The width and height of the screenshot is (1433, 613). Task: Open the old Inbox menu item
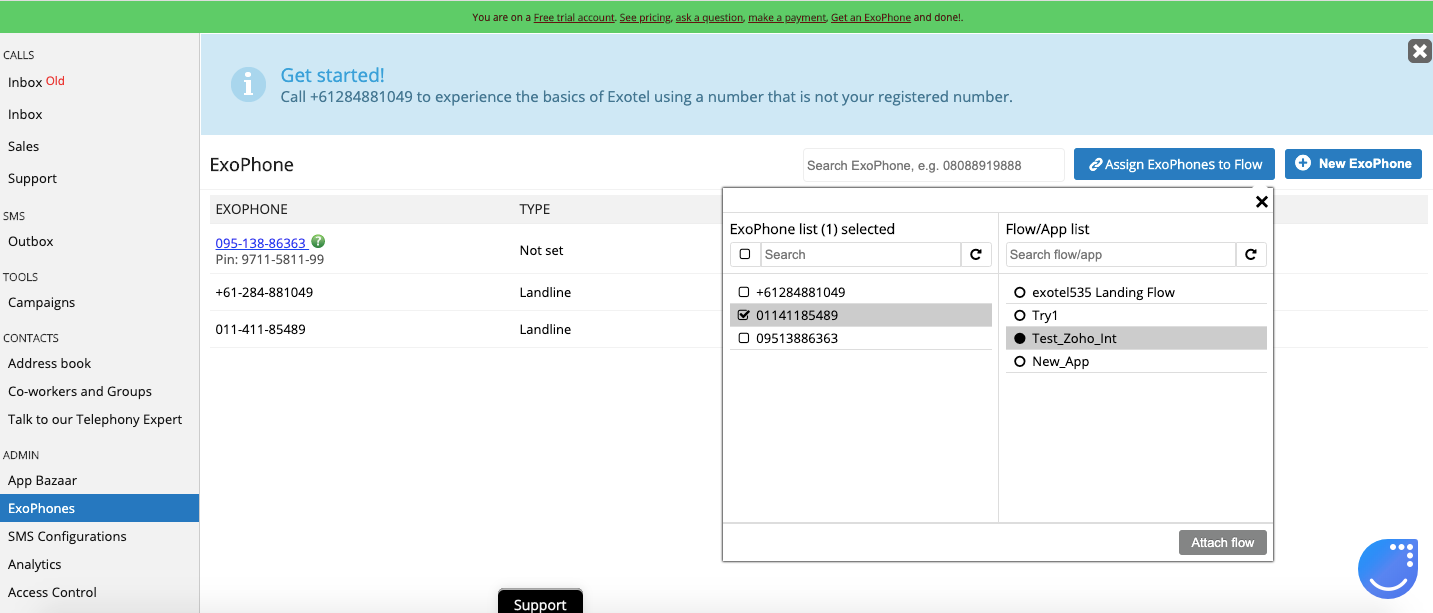[x=36, y=82]
